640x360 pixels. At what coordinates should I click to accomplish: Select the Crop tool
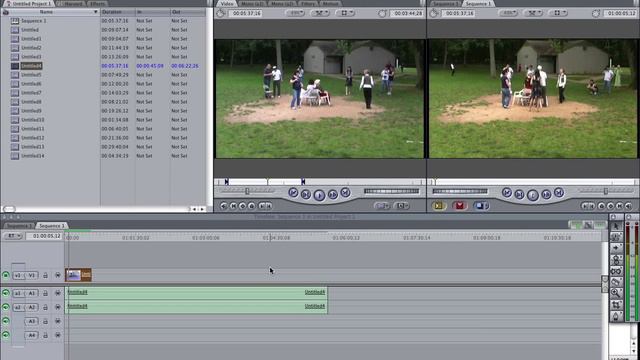pos(616,305)
